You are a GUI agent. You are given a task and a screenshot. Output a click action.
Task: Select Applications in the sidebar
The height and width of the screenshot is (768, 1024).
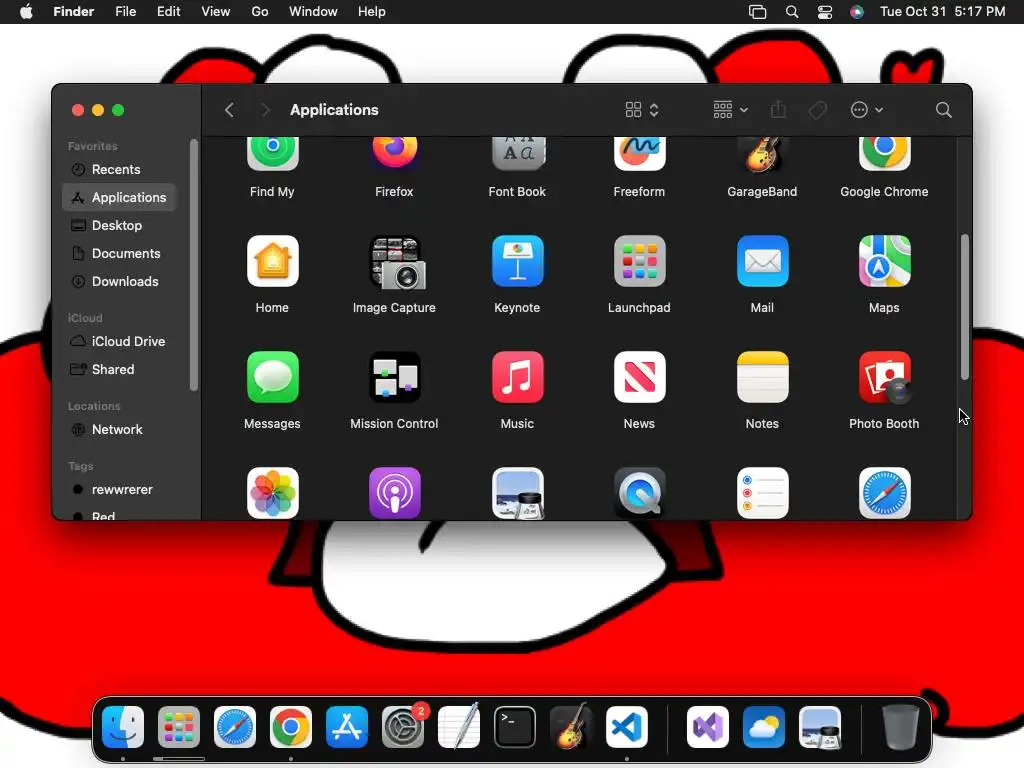tap(119, 197)
